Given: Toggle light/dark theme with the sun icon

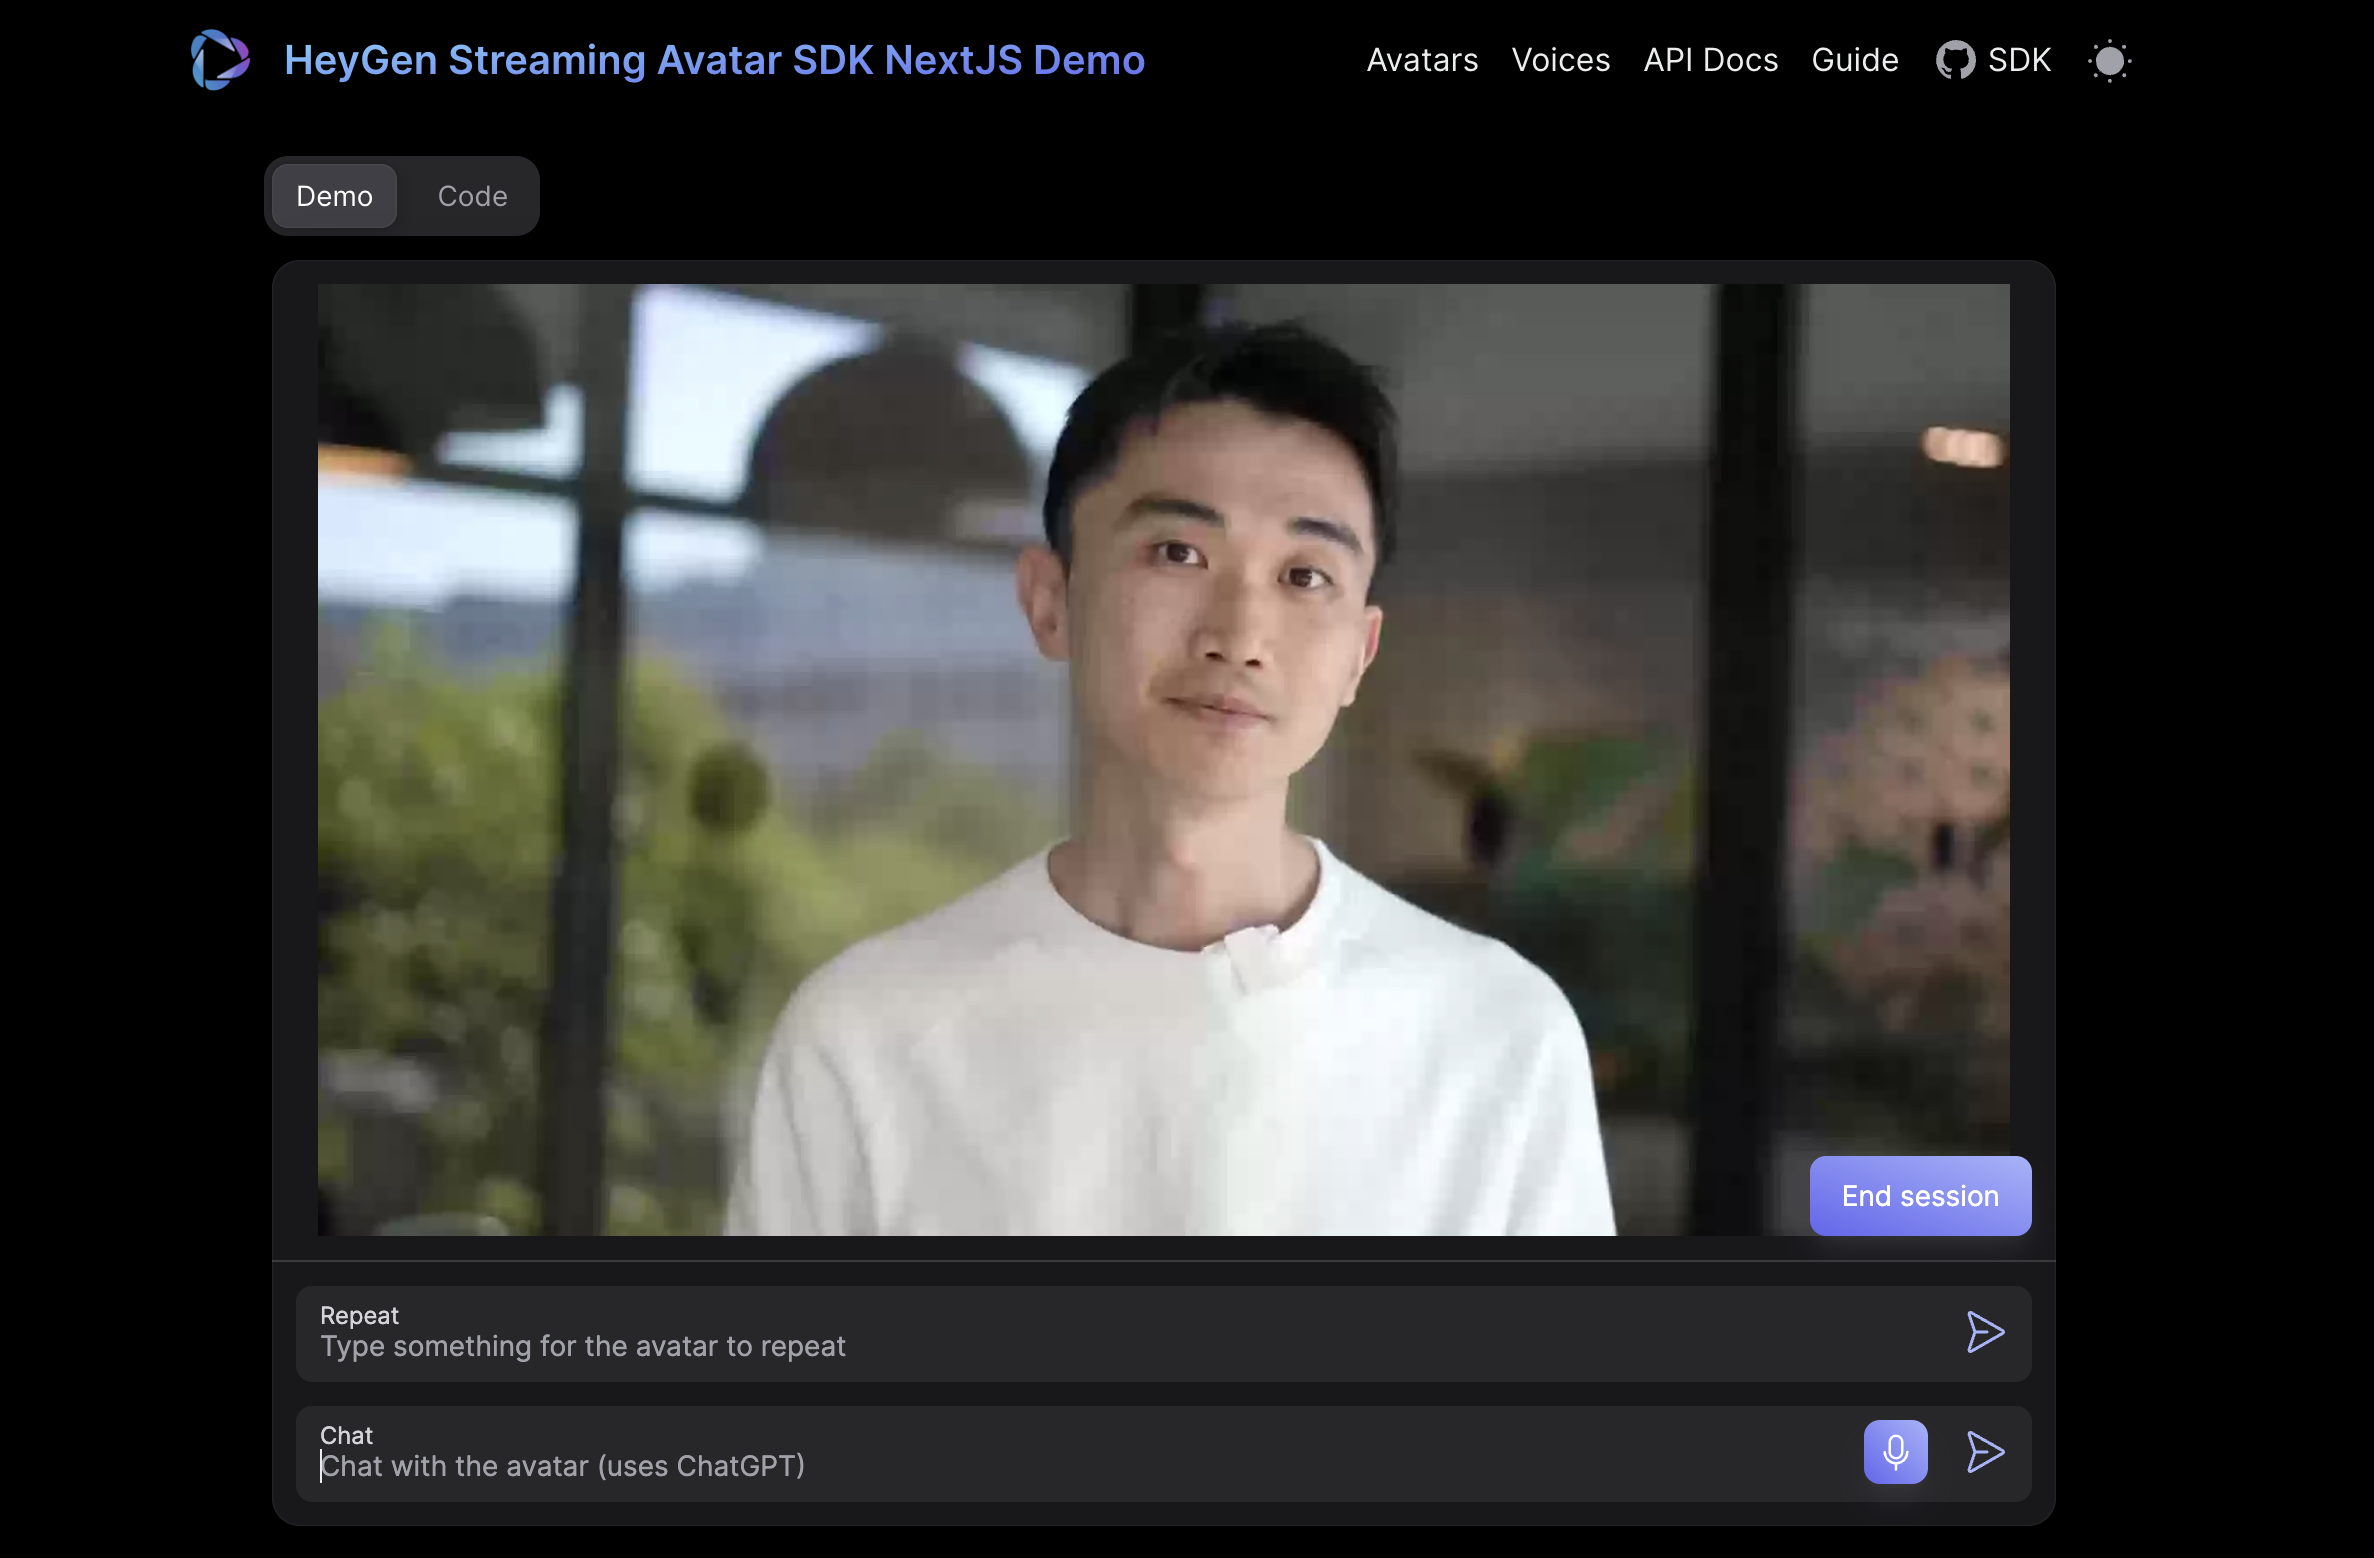Looking at the screenshot, I should point(2110,60).
